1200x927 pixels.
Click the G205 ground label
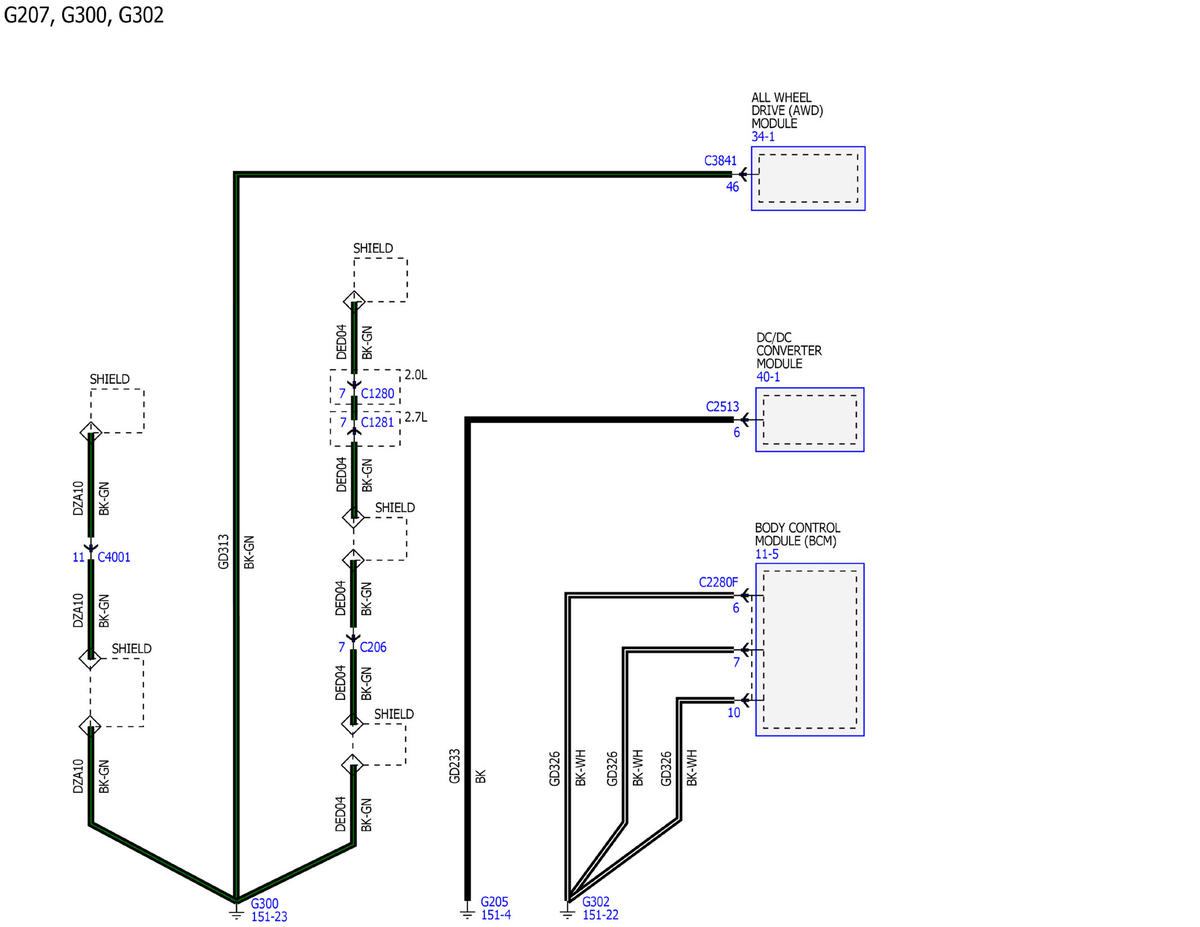[x=495, y=901]
